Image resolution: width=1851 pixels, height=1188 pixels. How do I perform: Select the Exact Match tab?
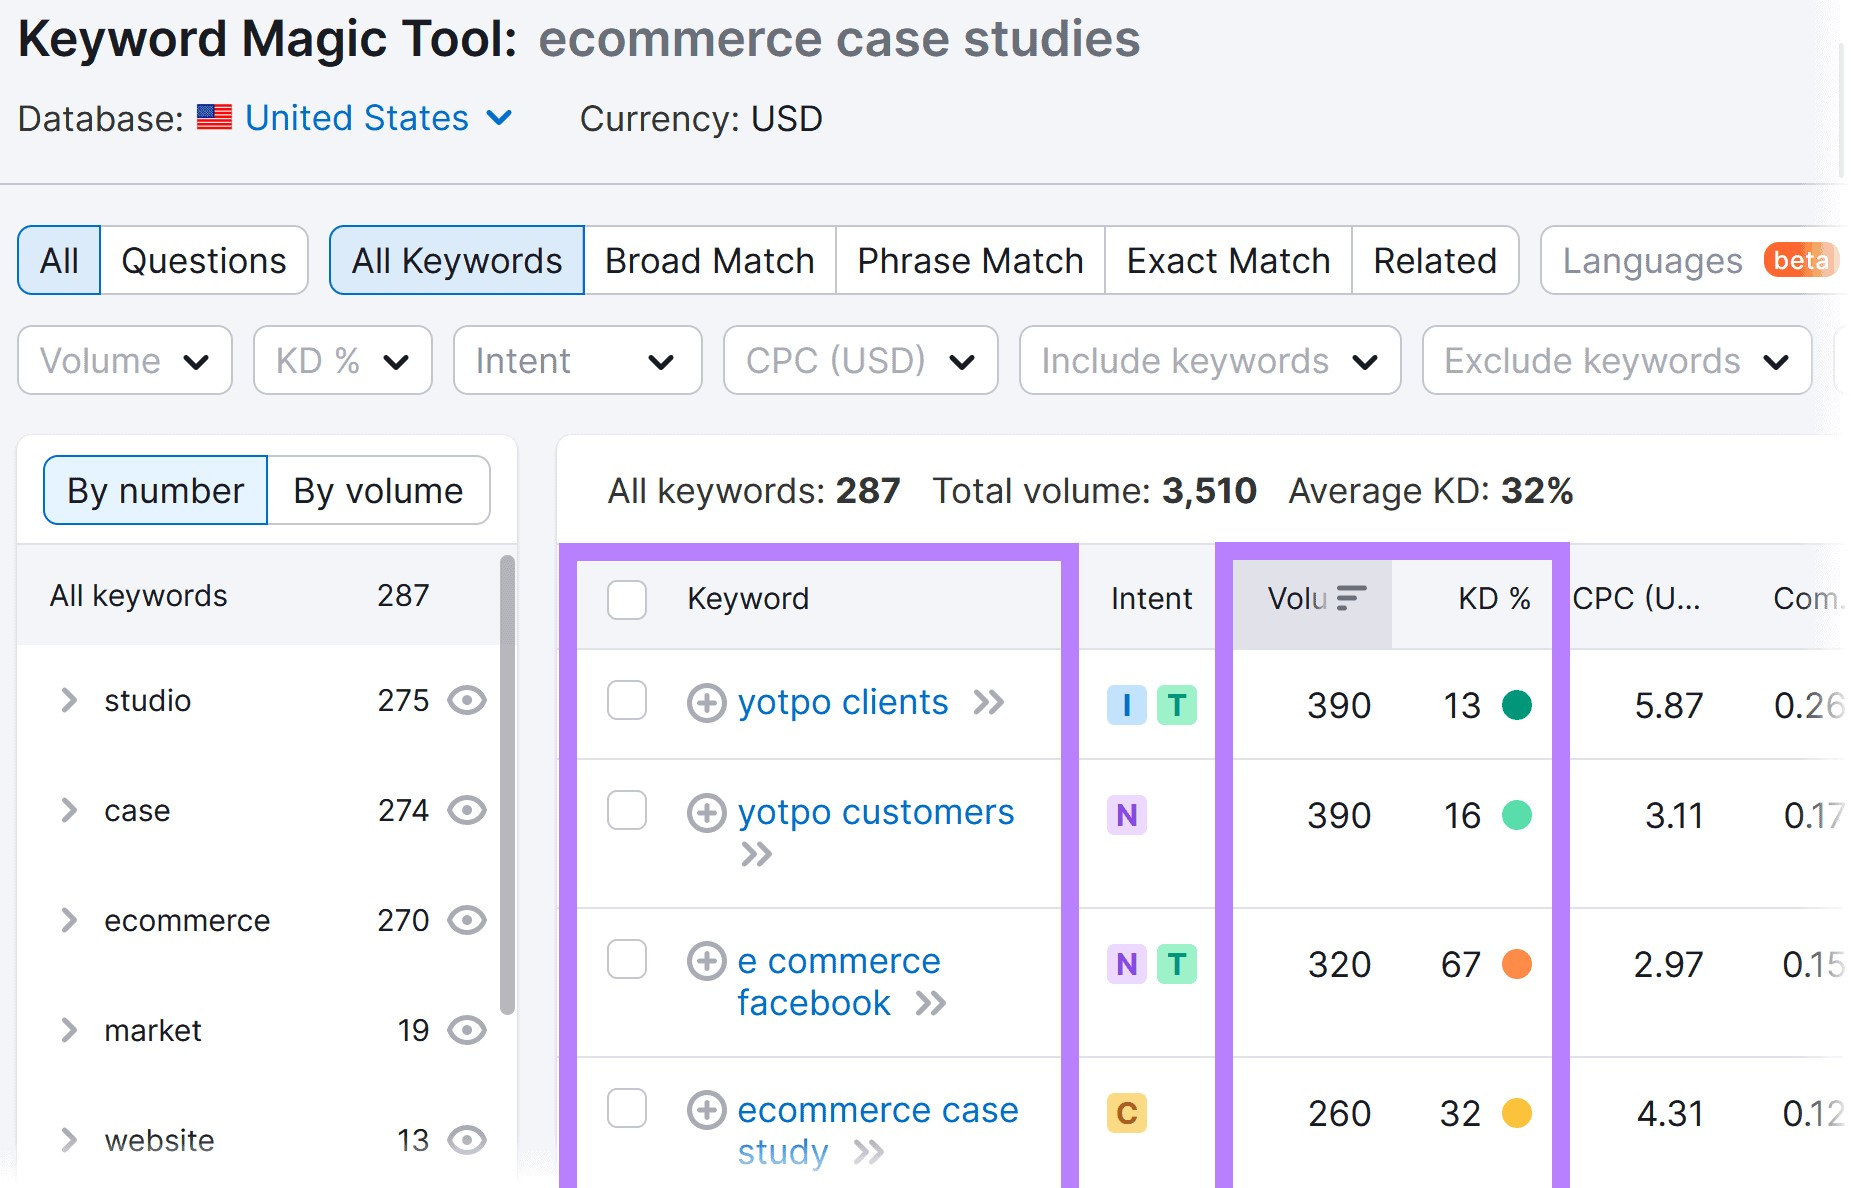[1227, 260]
